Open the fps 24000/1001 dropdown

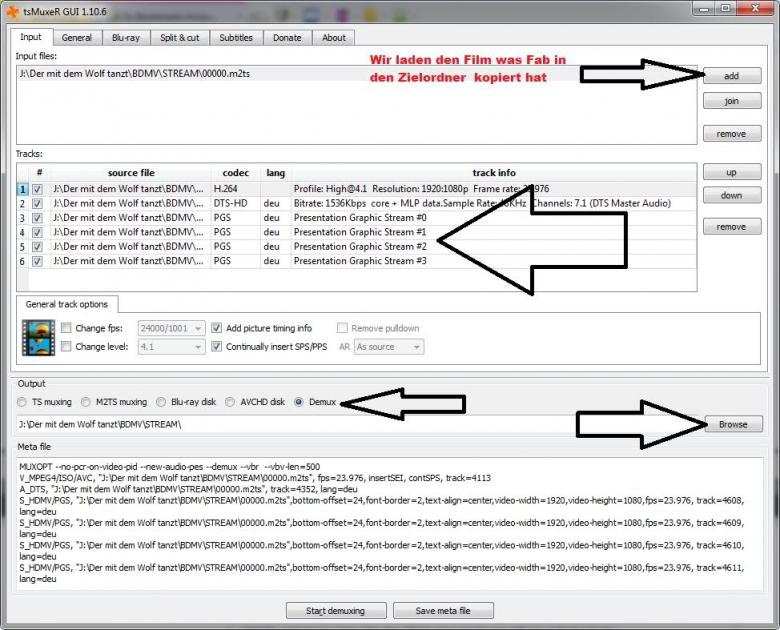pos(171,328)
